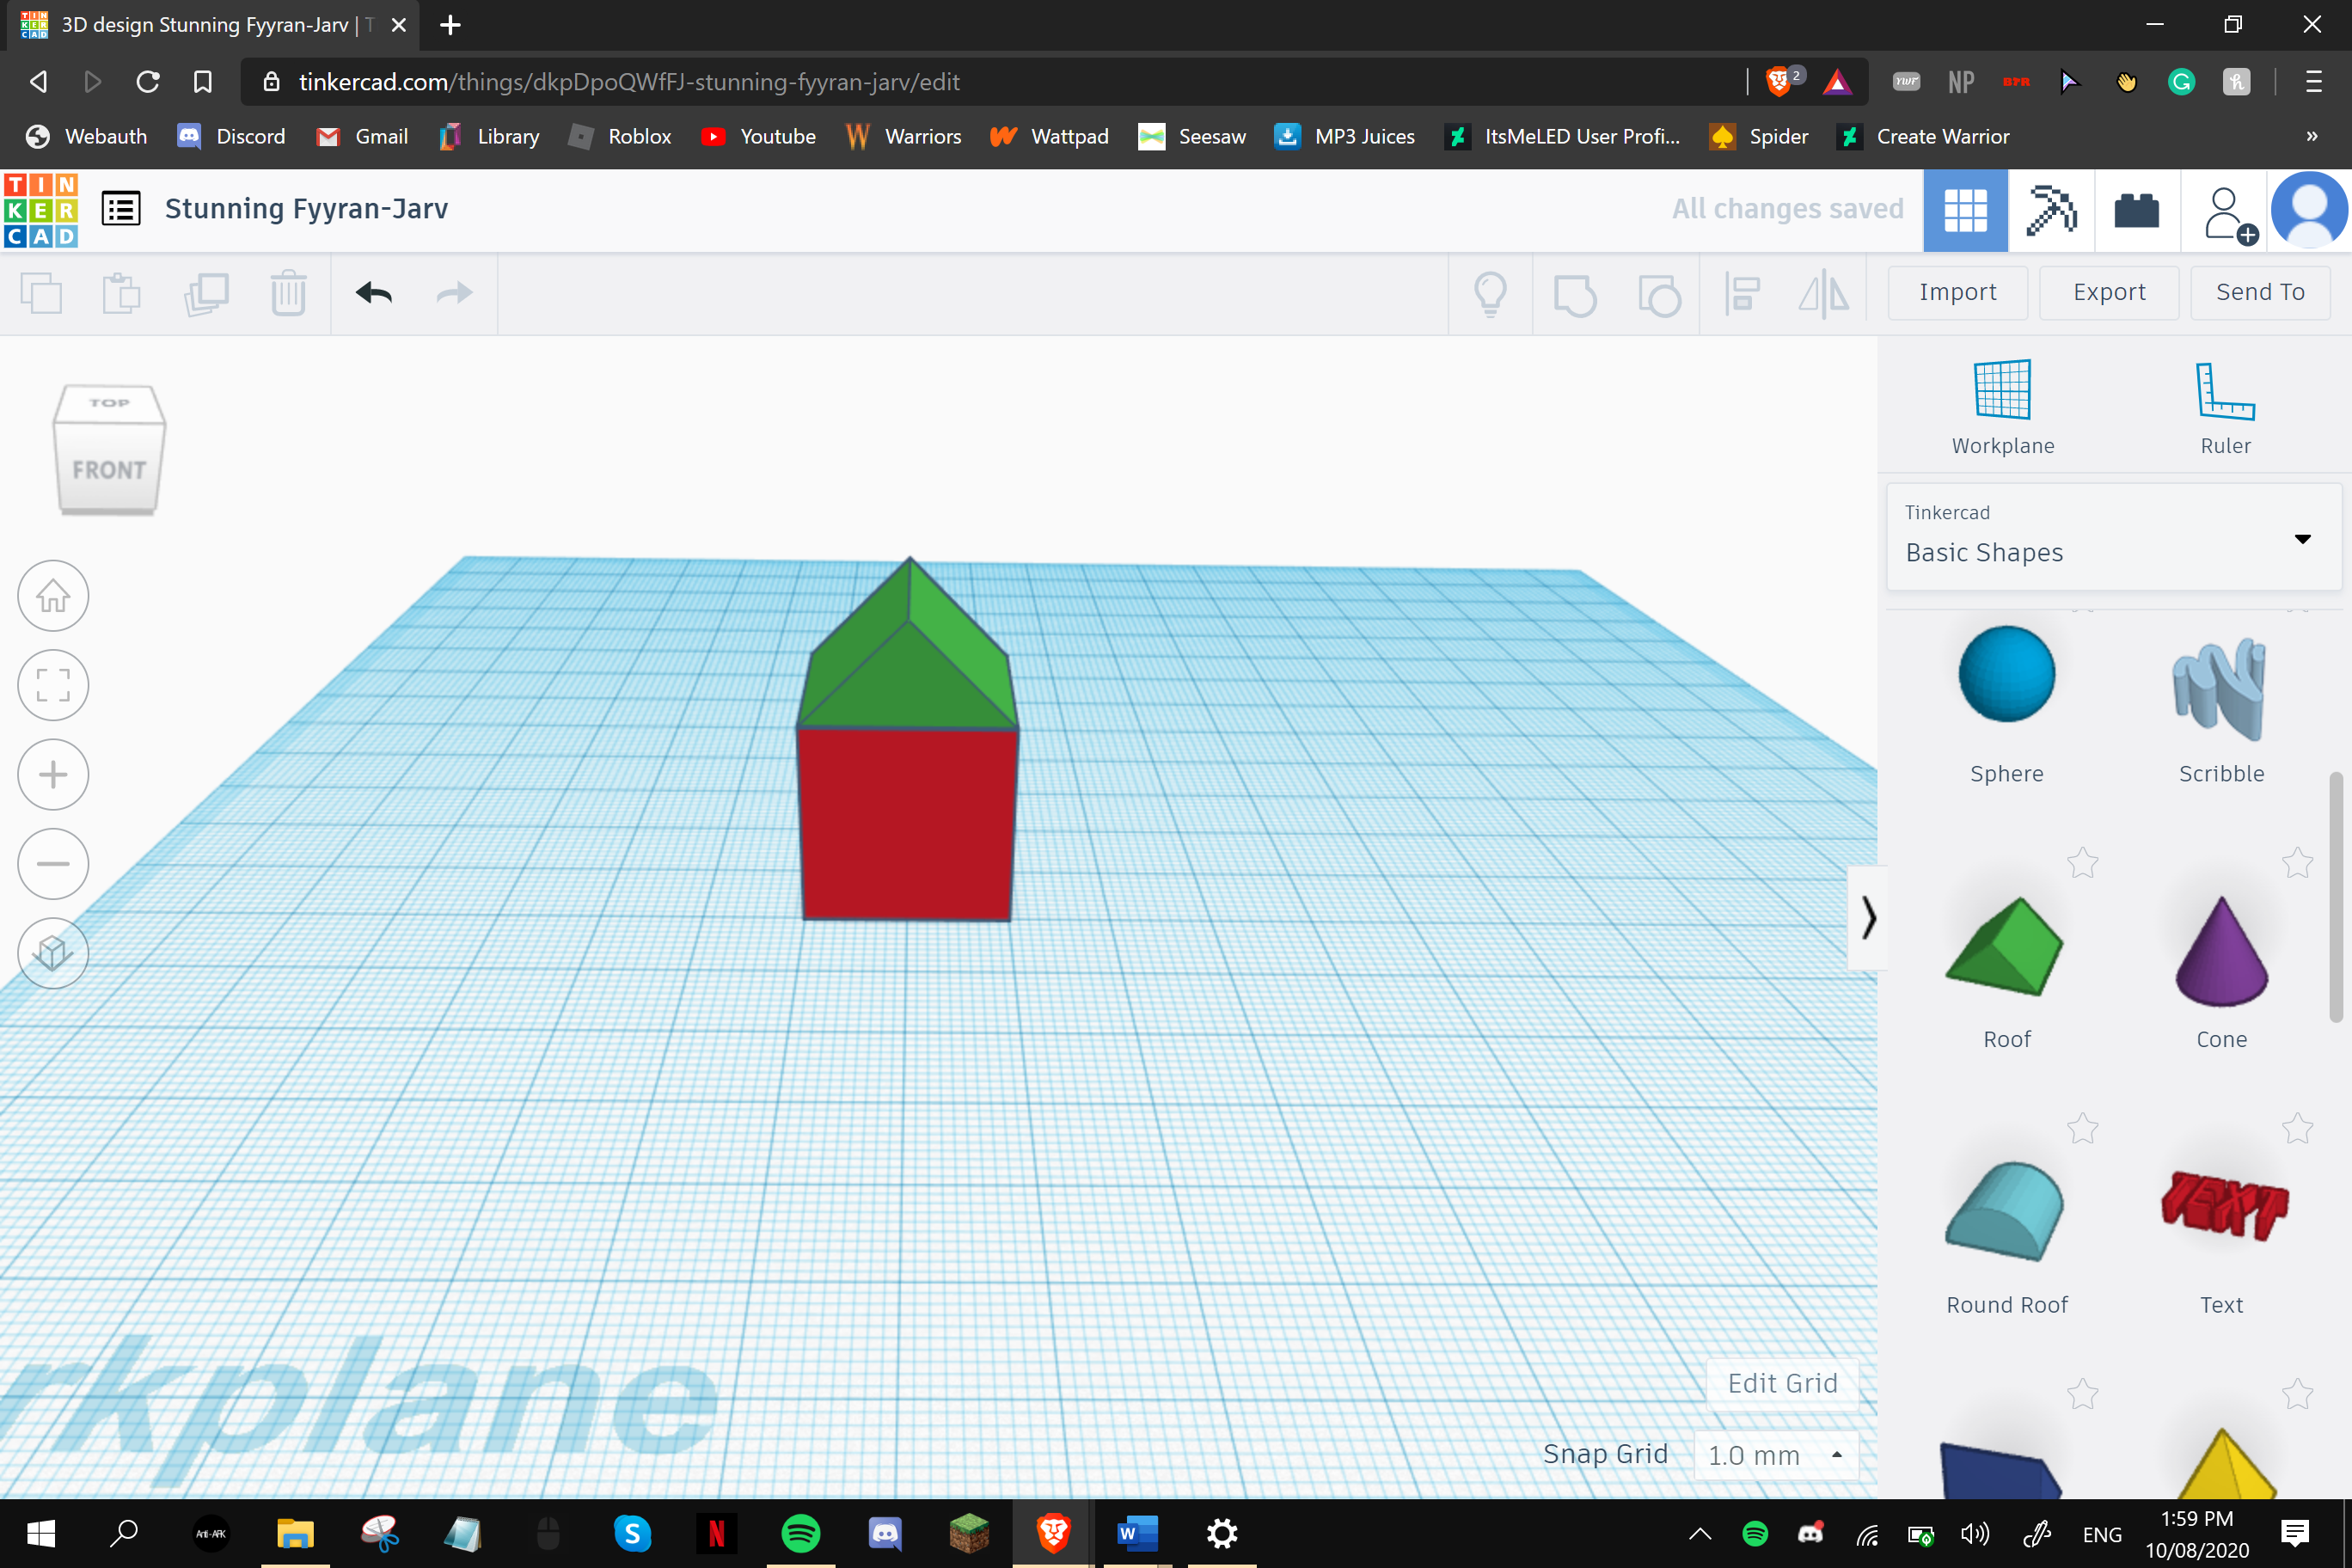Redo the last action
Image resolution: width=2352 pixels, height=1568 pixels.
point(454,293)
